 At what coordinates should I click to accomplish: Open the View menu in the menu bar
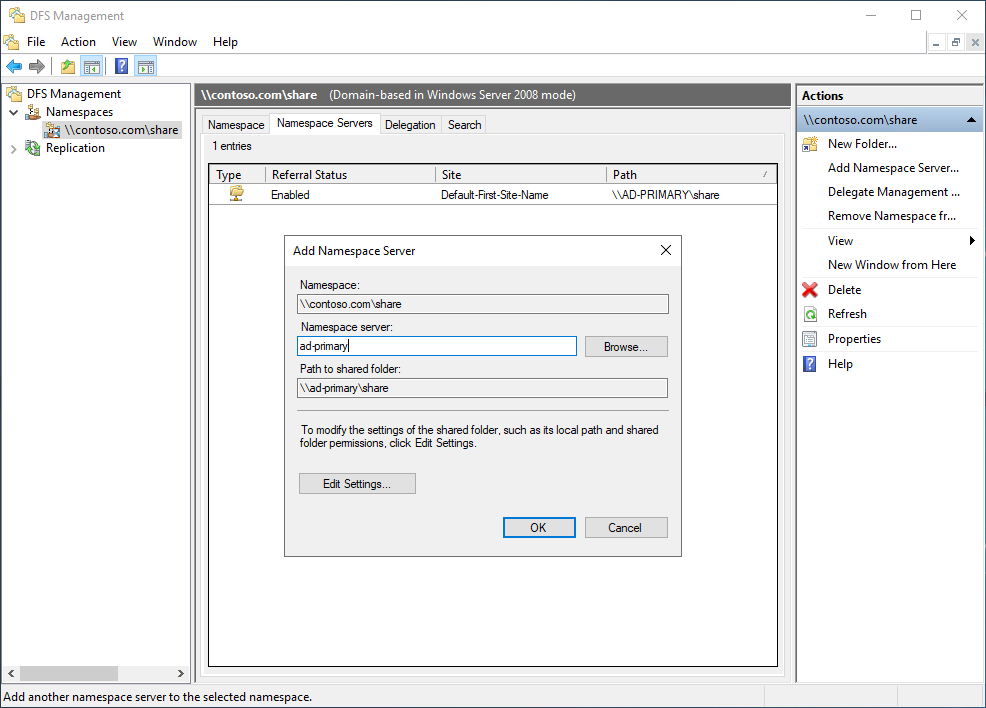pyautogui.click(x=124, y=42)
